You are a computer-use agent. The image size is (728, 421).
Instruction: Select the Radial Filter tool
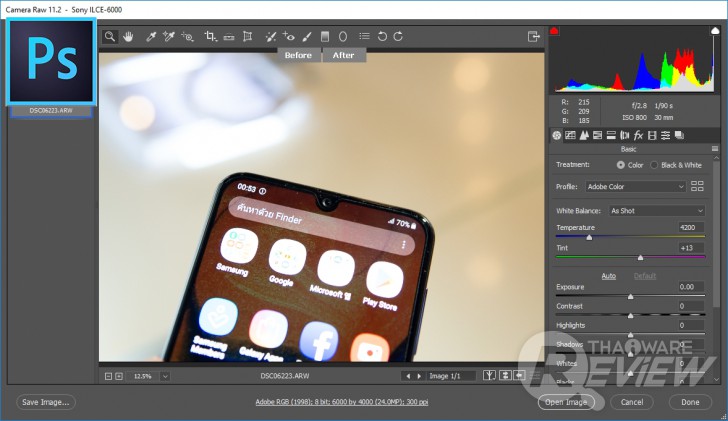(343, 36)
